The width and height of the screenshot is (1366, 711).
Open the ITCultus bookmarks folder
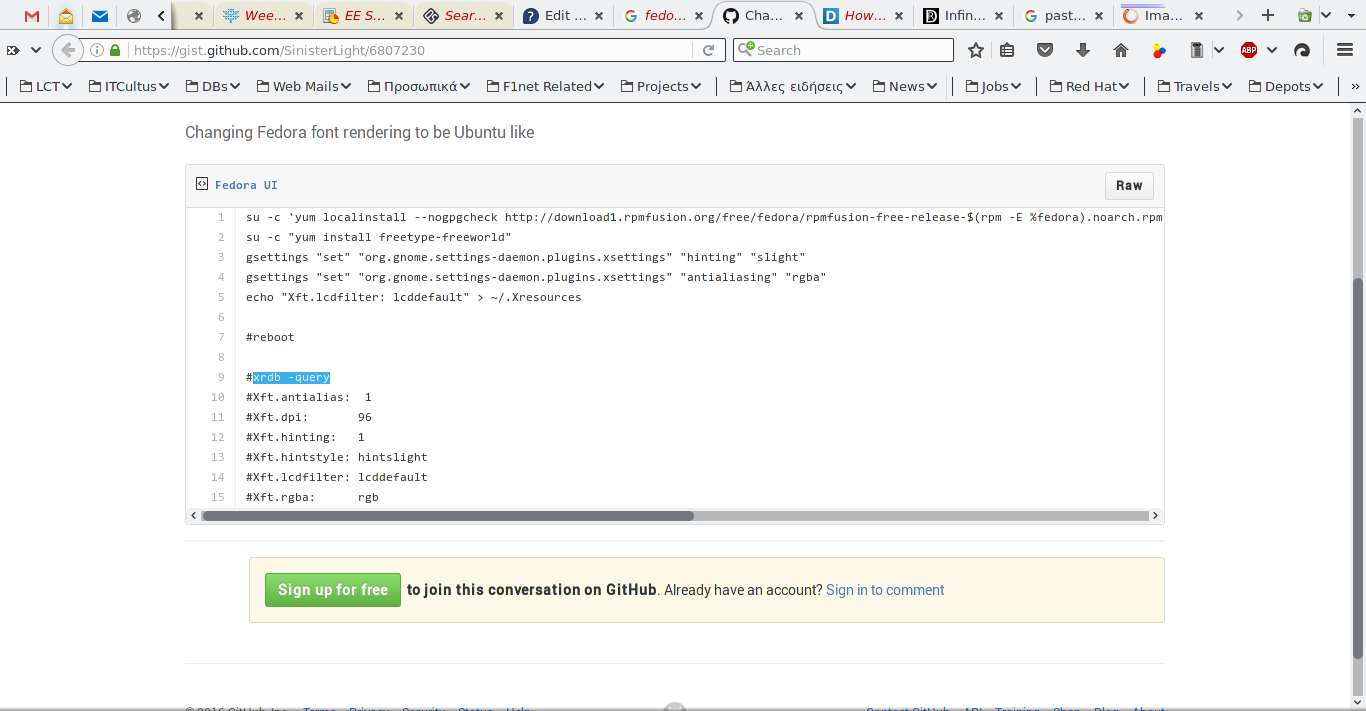129,86
